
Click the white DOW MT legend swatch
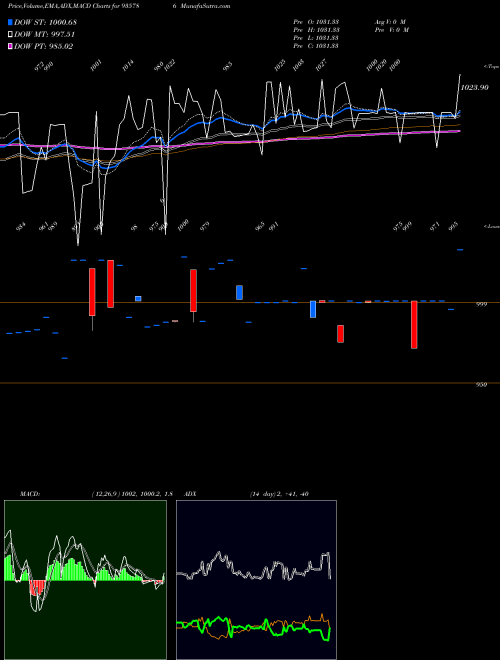point(10,34)
